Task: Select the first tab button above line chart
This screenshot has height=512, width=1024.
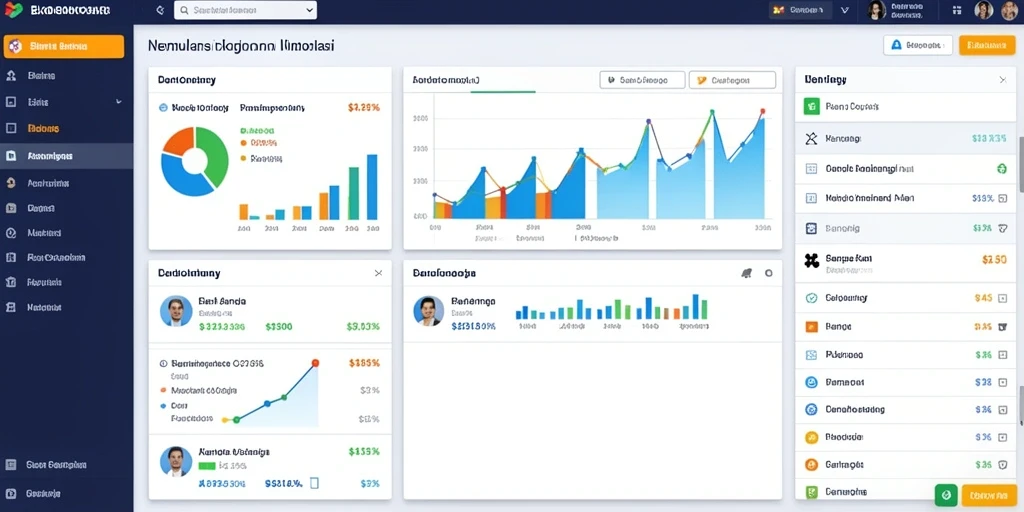Action: click(x=642, y=80)
